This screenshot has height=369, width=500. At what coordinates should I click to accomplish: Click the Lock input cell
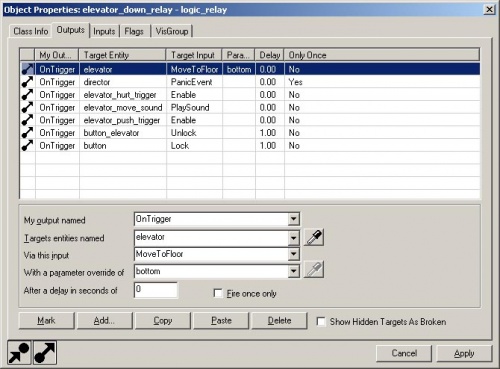[194, 145]
